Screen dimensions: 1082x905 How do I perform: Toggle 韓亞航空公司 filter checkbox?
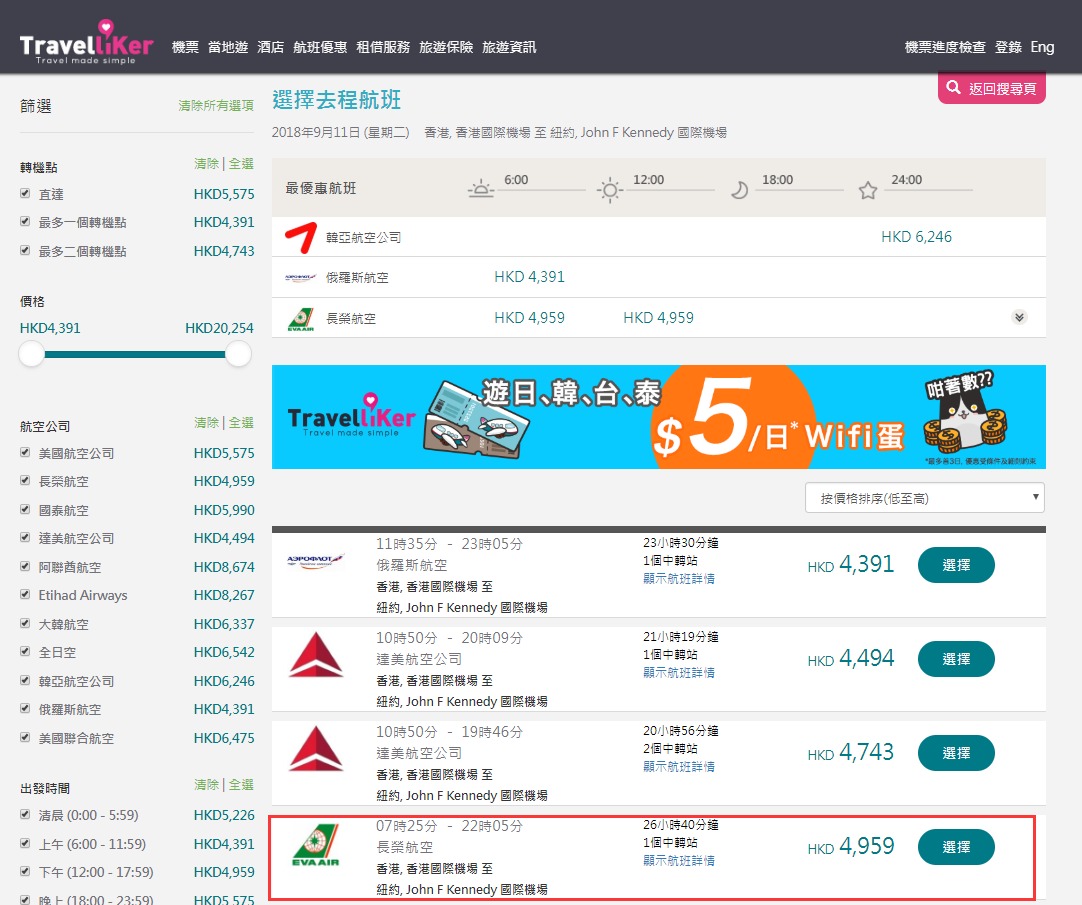point(25,680)
